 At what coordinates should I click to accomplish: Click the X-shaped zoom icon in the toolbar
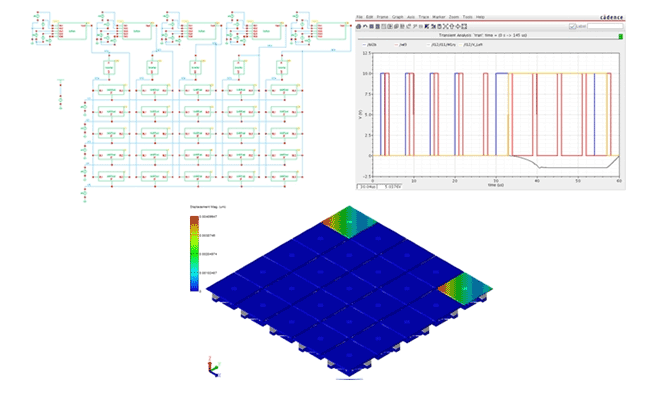click(445, 26)
